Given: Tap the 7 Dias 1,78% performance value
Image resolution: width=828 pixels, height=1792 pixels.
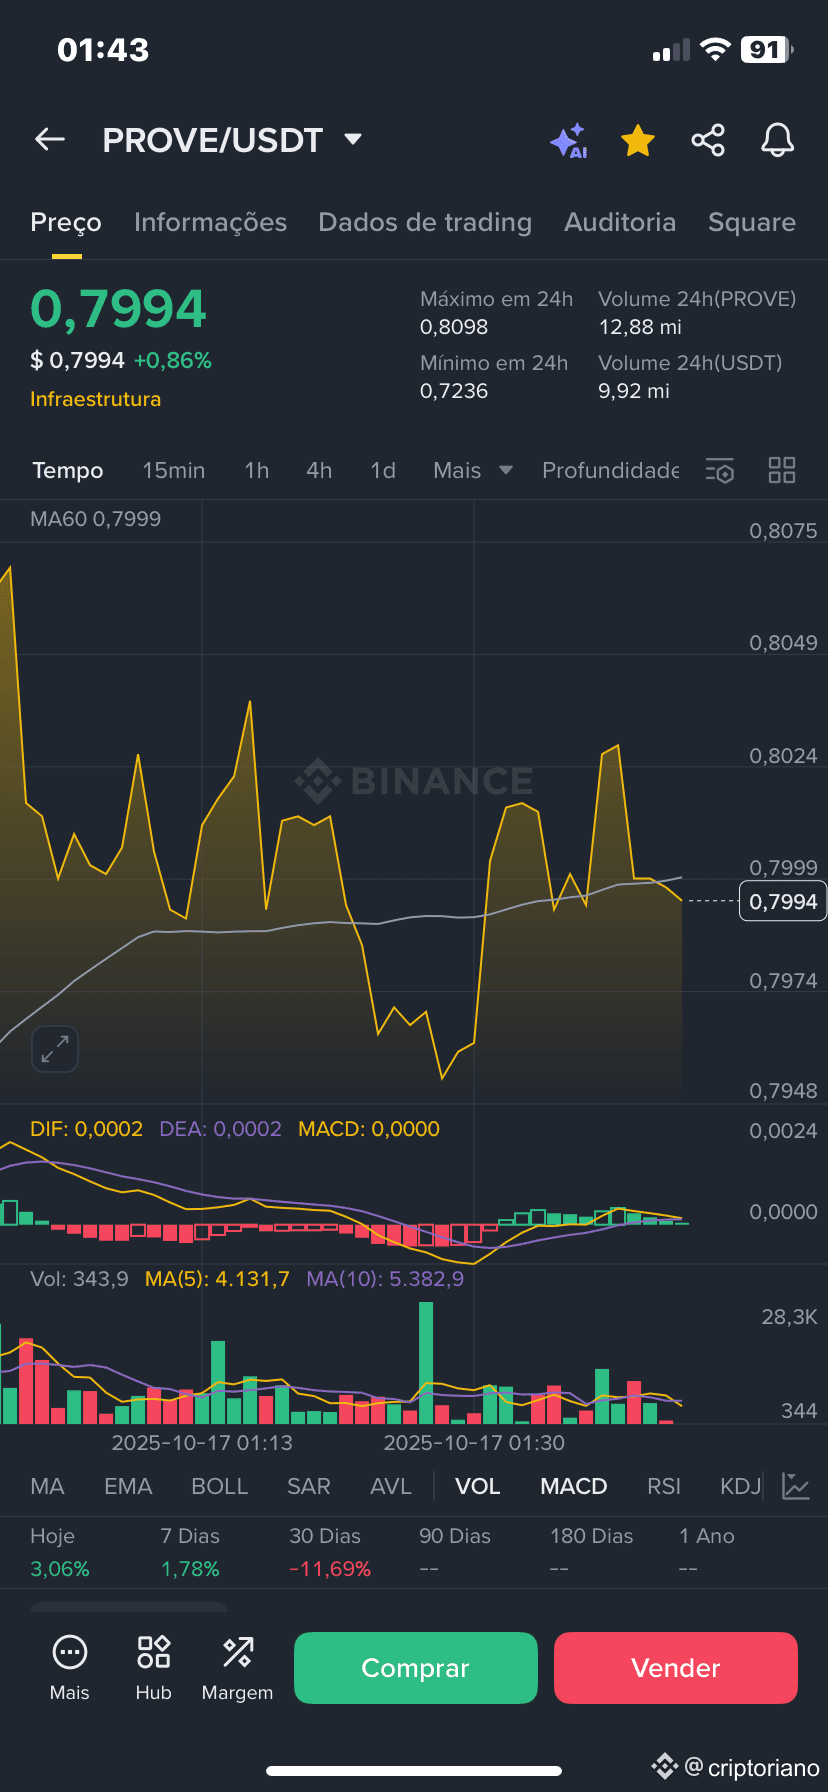Looking at the screenshot, I should tap(190, 1569).
